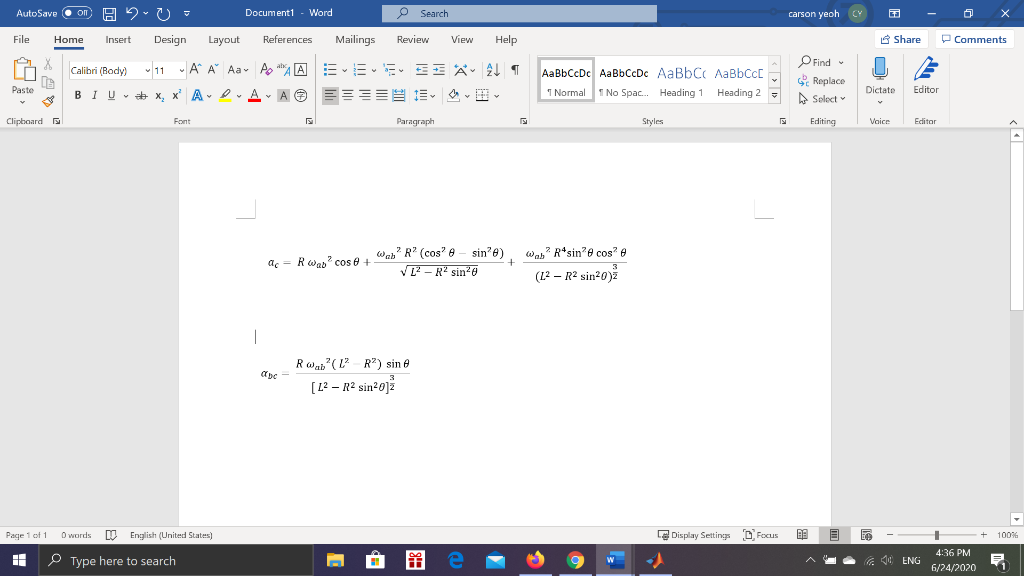Apply yellow text highlight color

click(x=224, y=94)
